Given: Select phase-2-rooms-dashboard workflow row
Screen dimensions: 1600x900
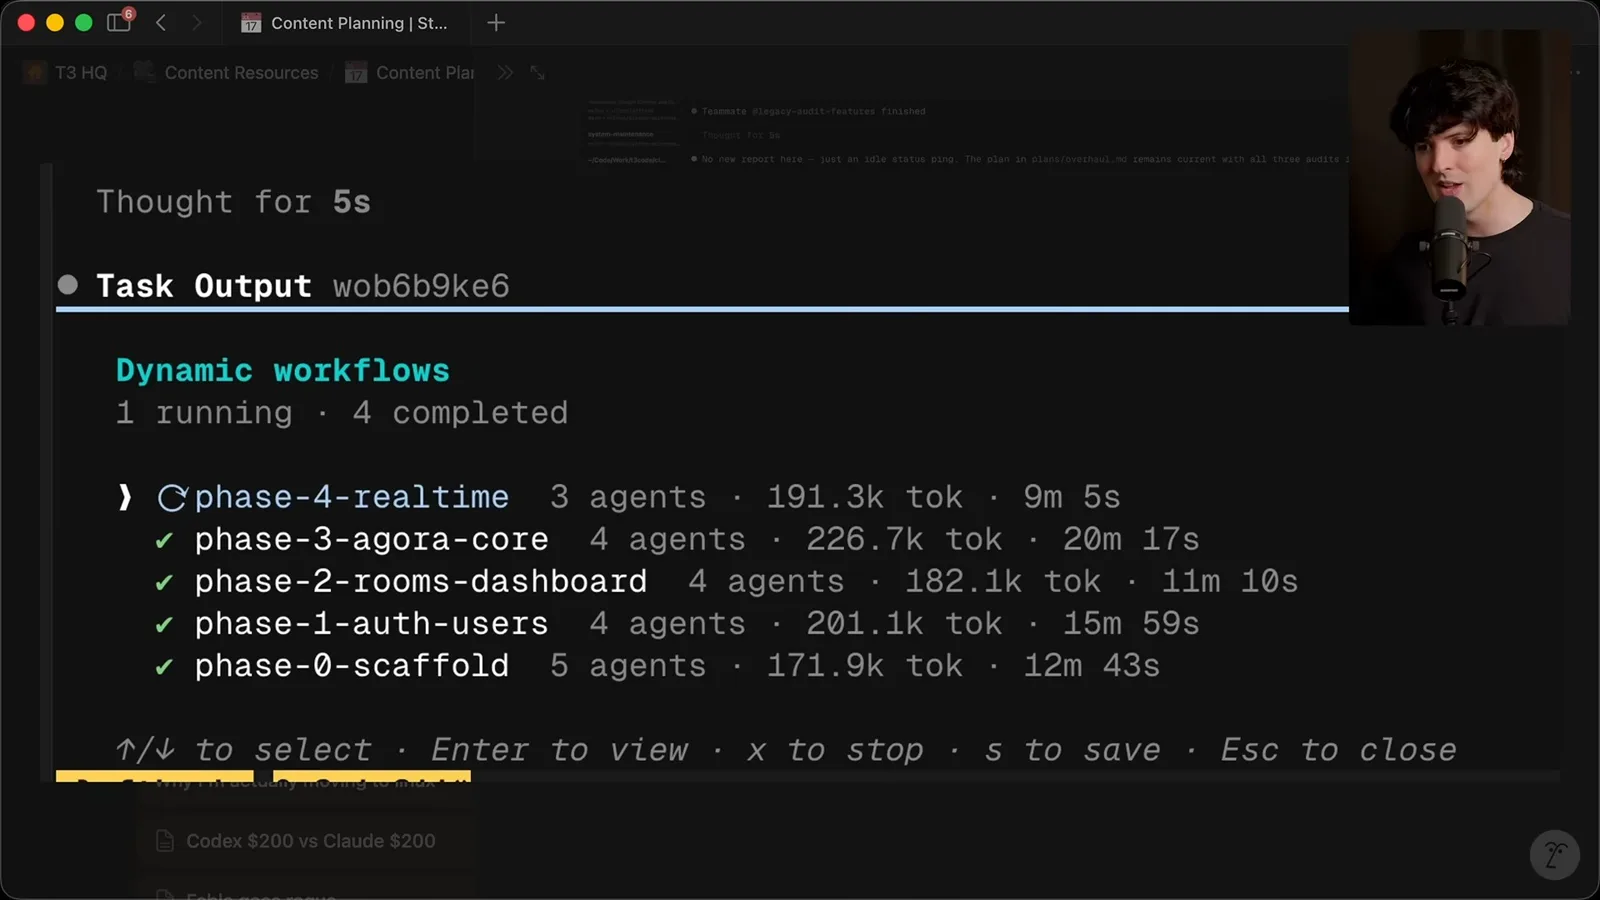Looking at the screenshot, I should (726, 581).
